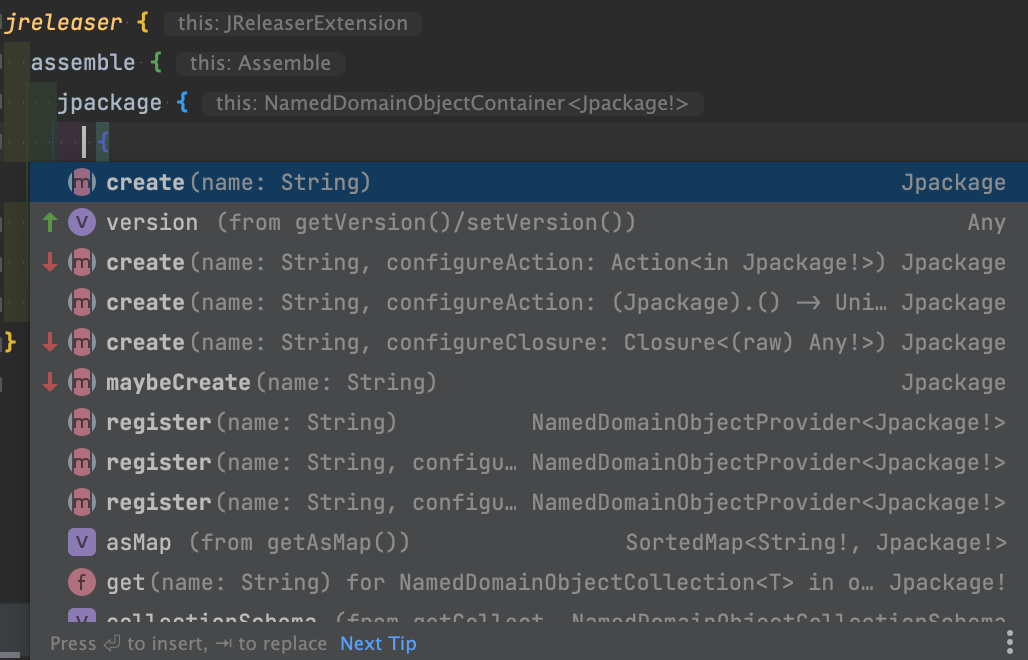The image size is (1028, 660).
Task: Click the method icon for register(name: String)
Action: coord(82,422)
